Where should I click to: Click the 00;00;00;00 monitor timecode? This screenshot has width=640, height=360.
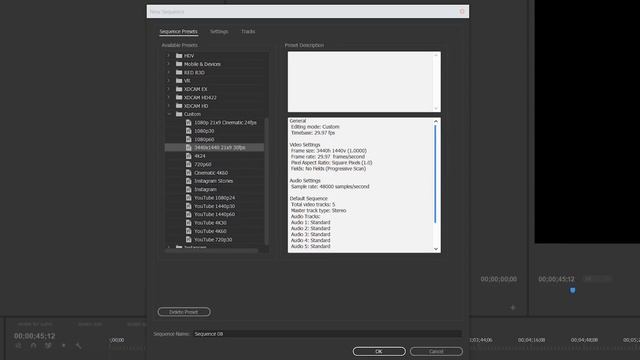pyautogui.click(x=499, y=279)
